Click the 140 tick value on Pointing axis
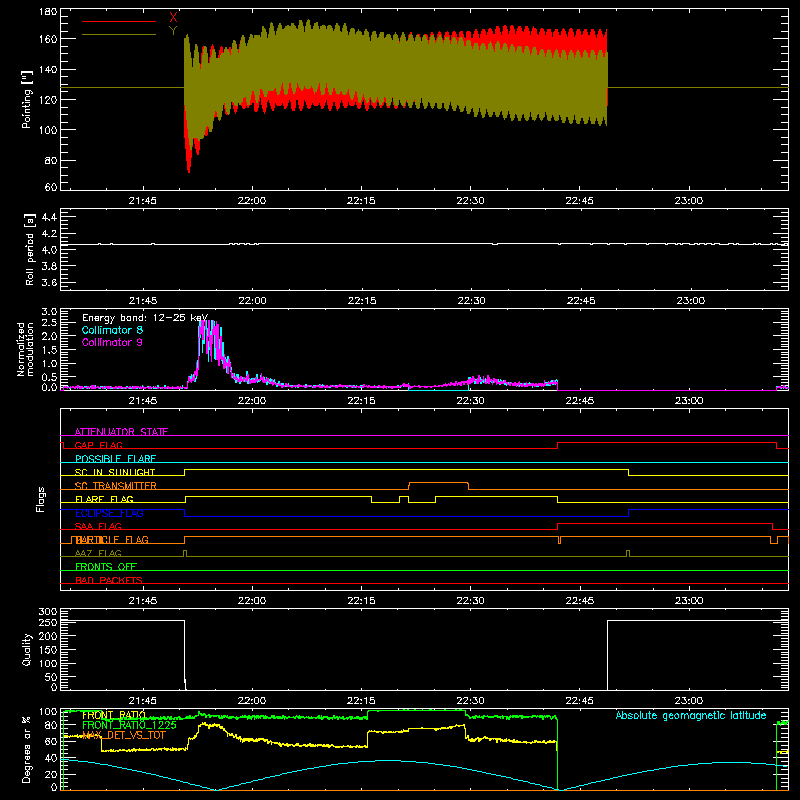The width and height of the screenshot is (800, 800). [x=48, y=69]
